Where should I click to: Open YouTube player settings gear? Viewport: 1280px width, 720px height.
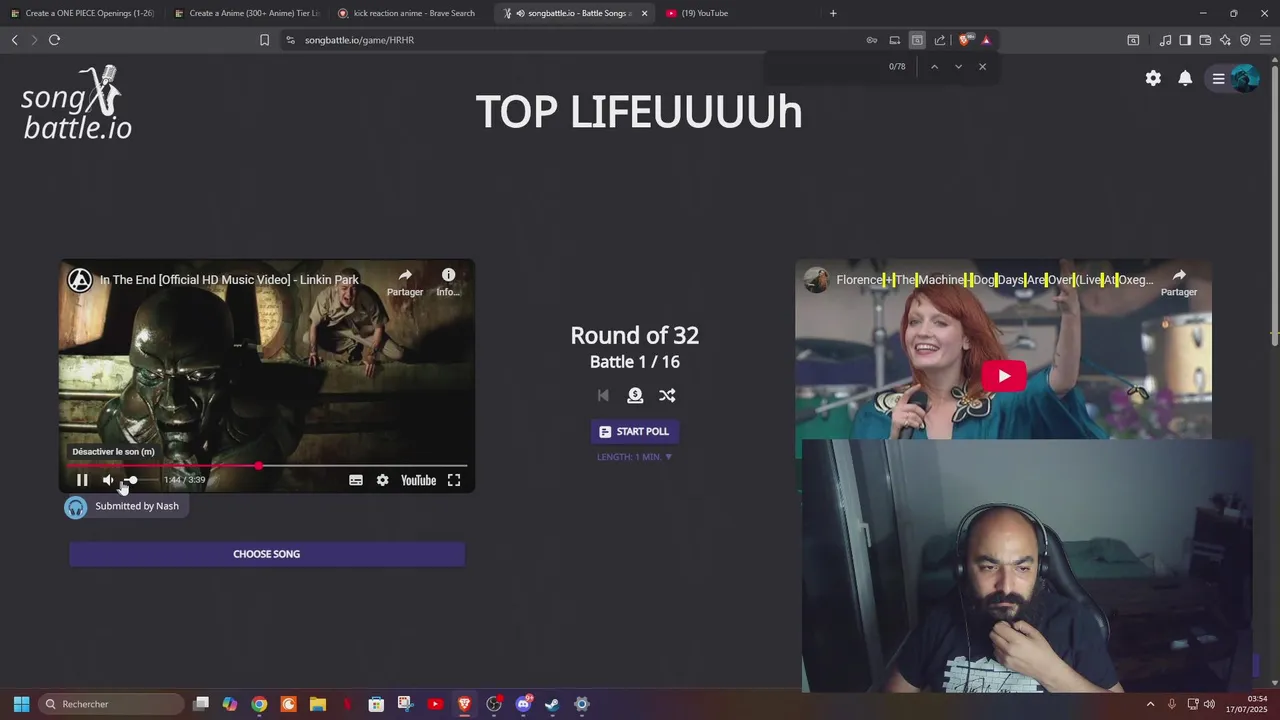click(382, 480)
